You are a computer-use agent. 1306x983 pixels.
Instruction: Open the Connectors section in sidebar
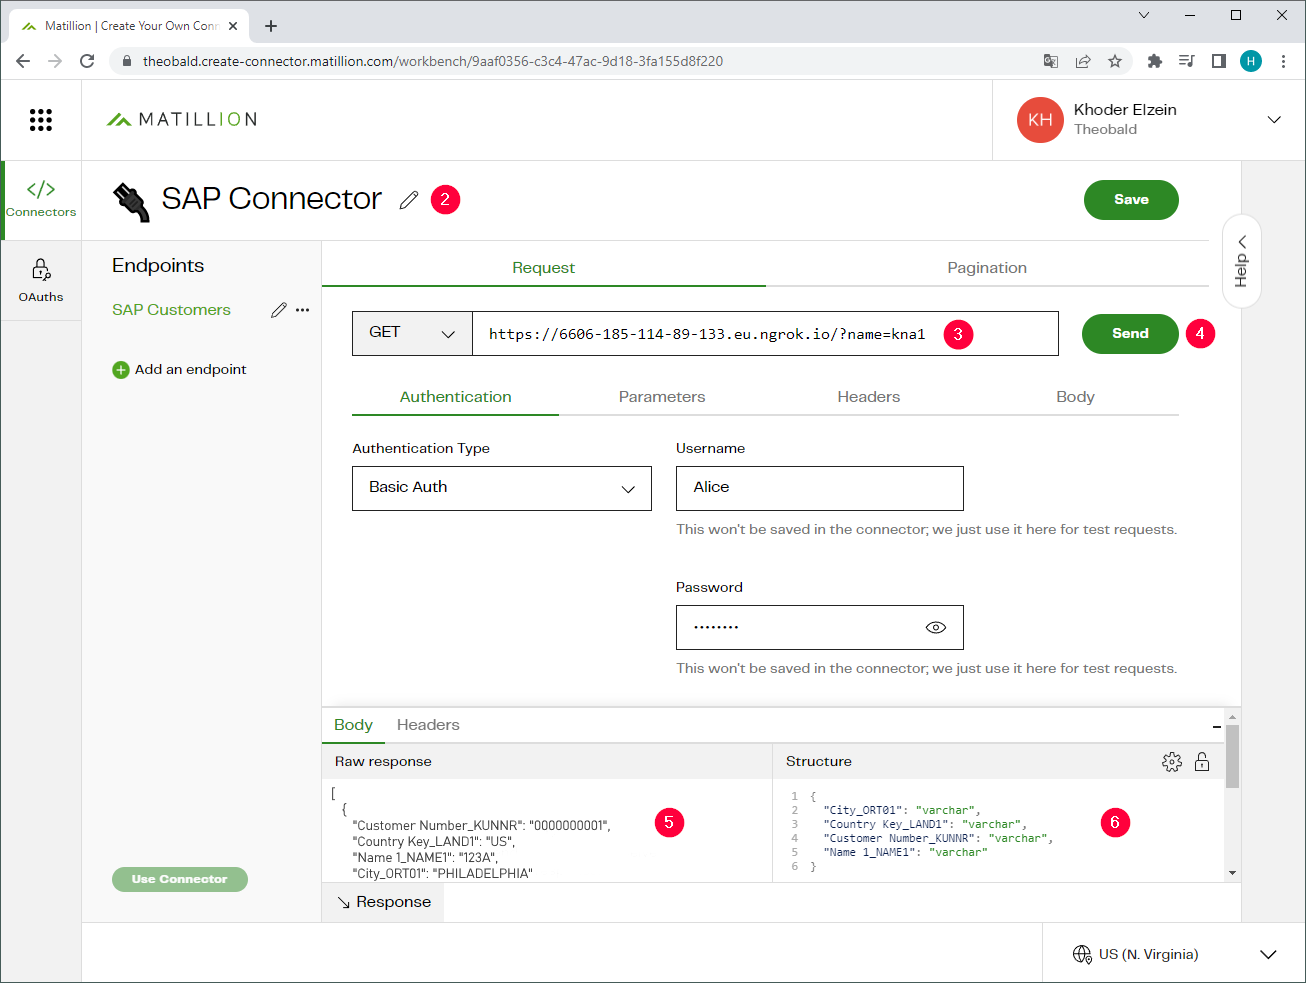point(41,198)
